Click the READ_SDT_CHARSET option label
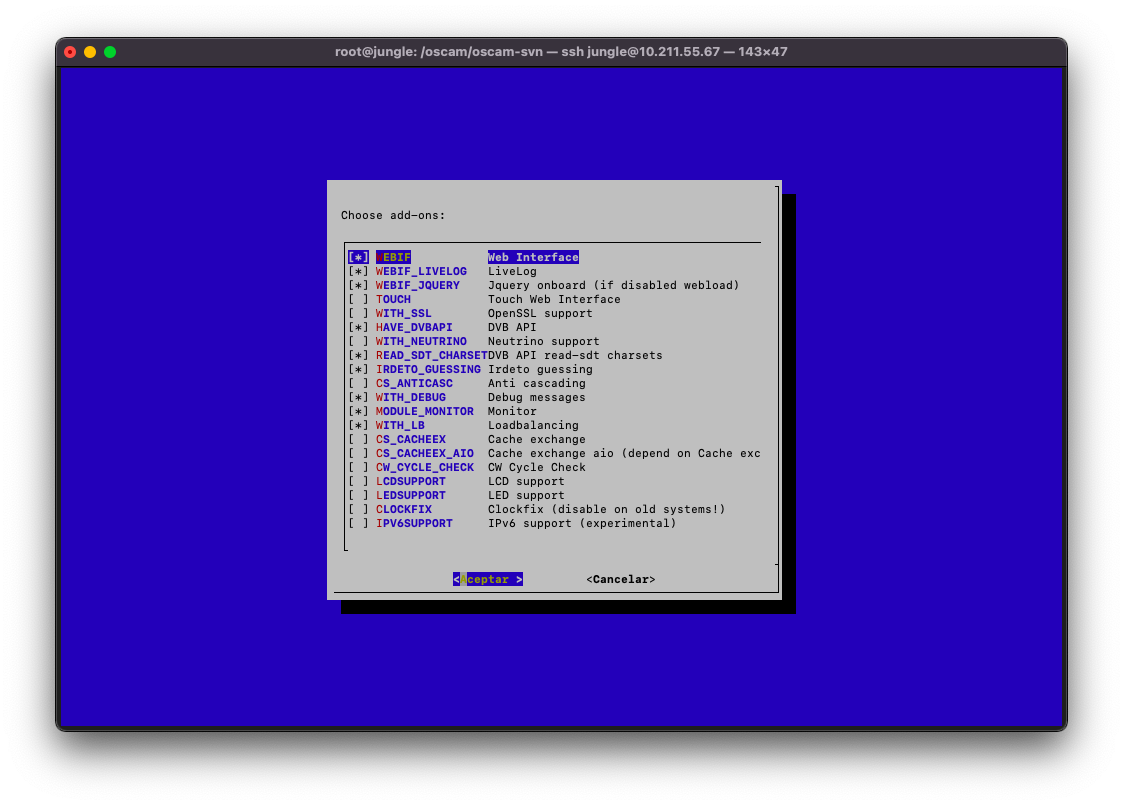This screenshot has height=805, width=1123. point(431,355)
